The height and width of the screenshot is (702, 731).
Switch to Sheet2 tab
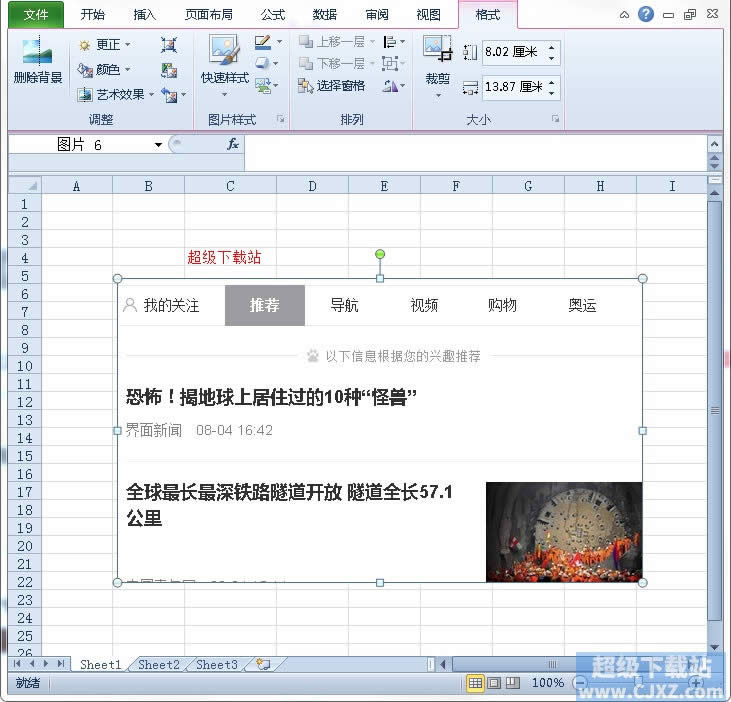159,664
